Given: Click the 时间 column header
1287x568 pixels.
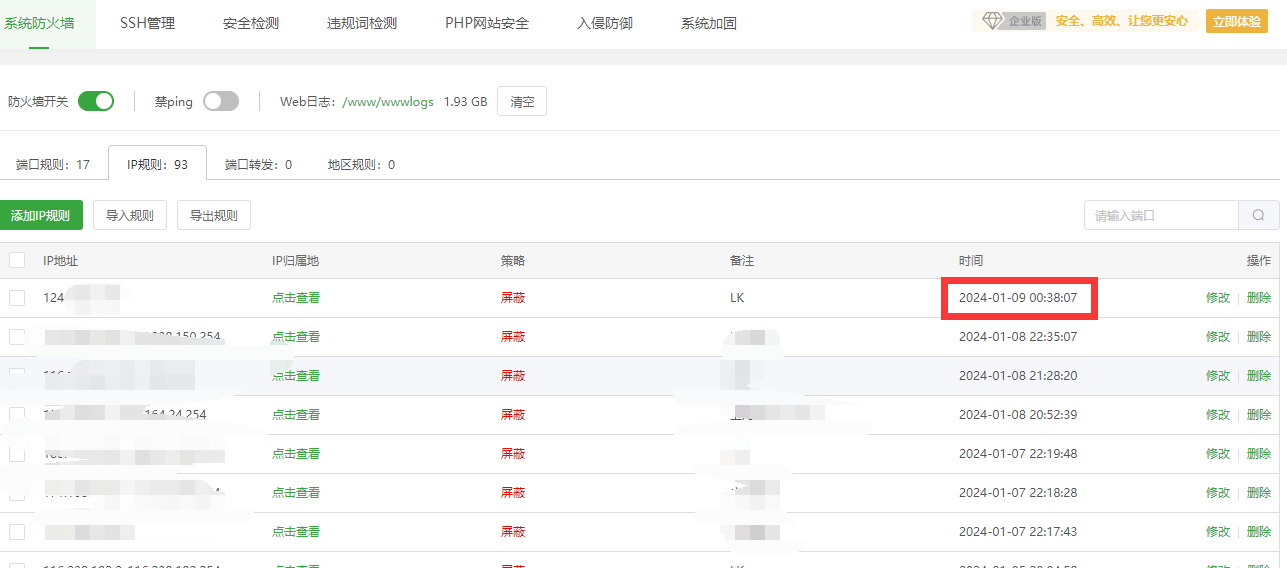Looking at the screenshot, I should coord(971,261).
